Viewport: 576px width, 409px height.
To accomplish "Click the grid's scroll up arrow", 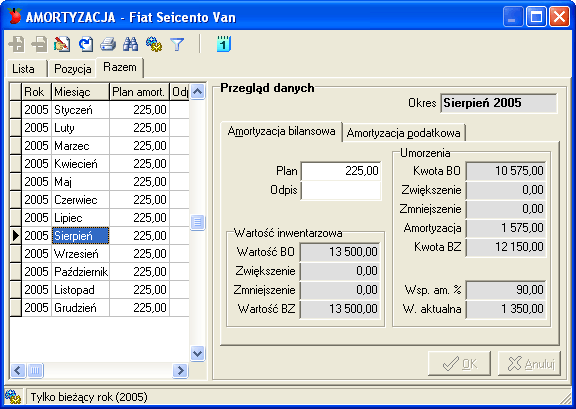I will (x=198, y=92).
